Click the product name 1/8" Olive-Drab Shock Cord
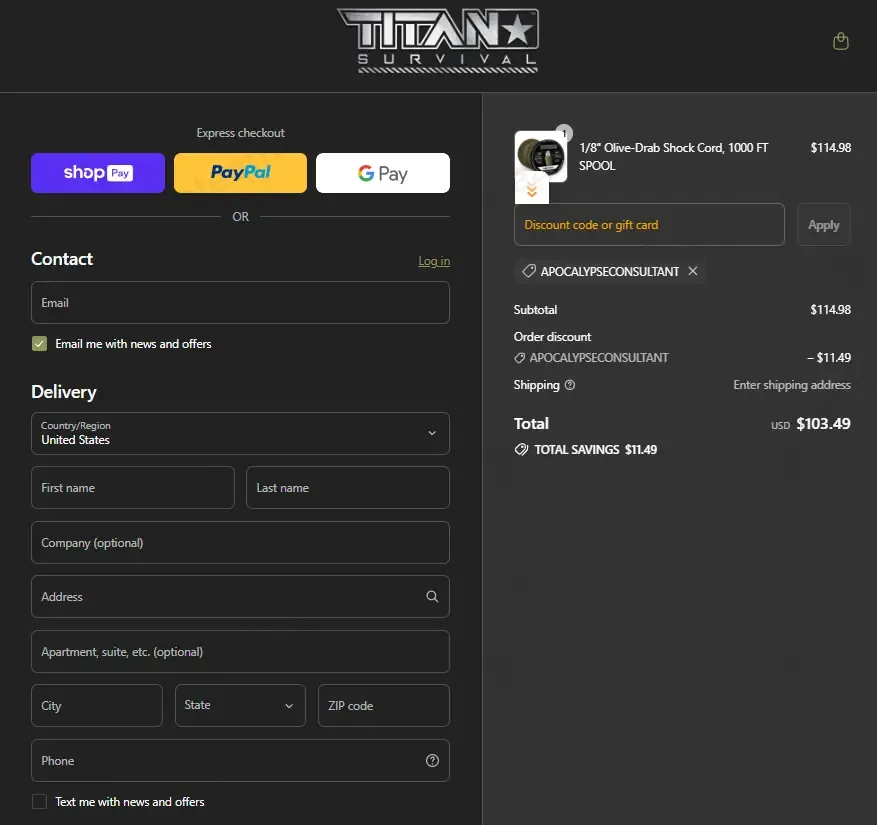877x825 pixels. click(673, 157)
